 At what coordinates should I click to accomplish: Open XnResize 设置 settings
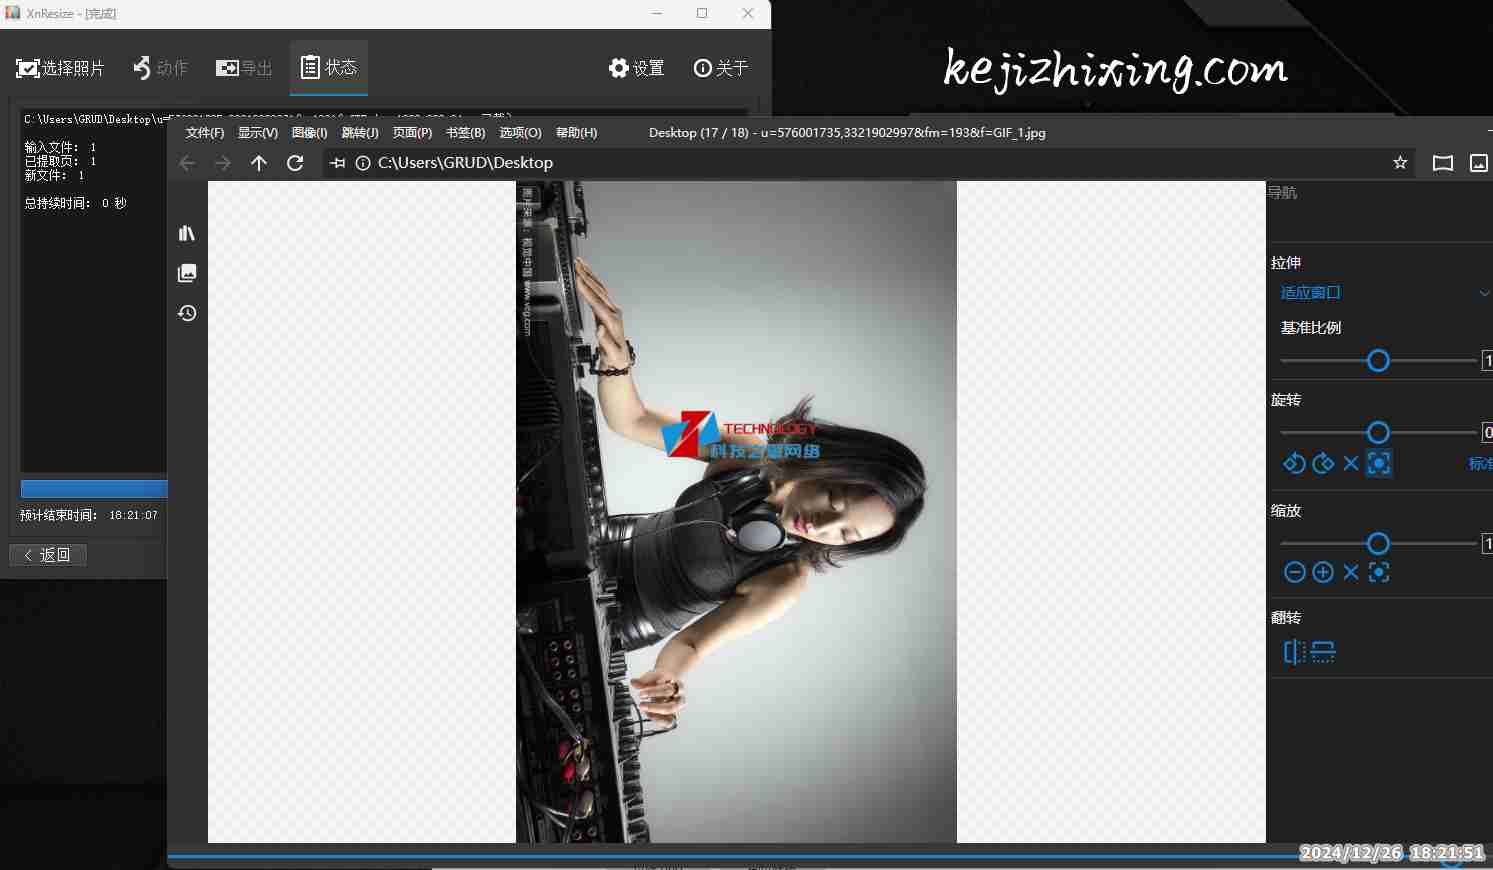tap(636, 68)
